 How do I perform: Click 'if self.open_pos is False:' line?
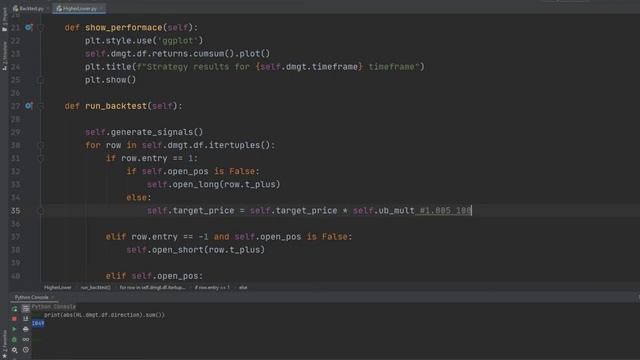193,171
